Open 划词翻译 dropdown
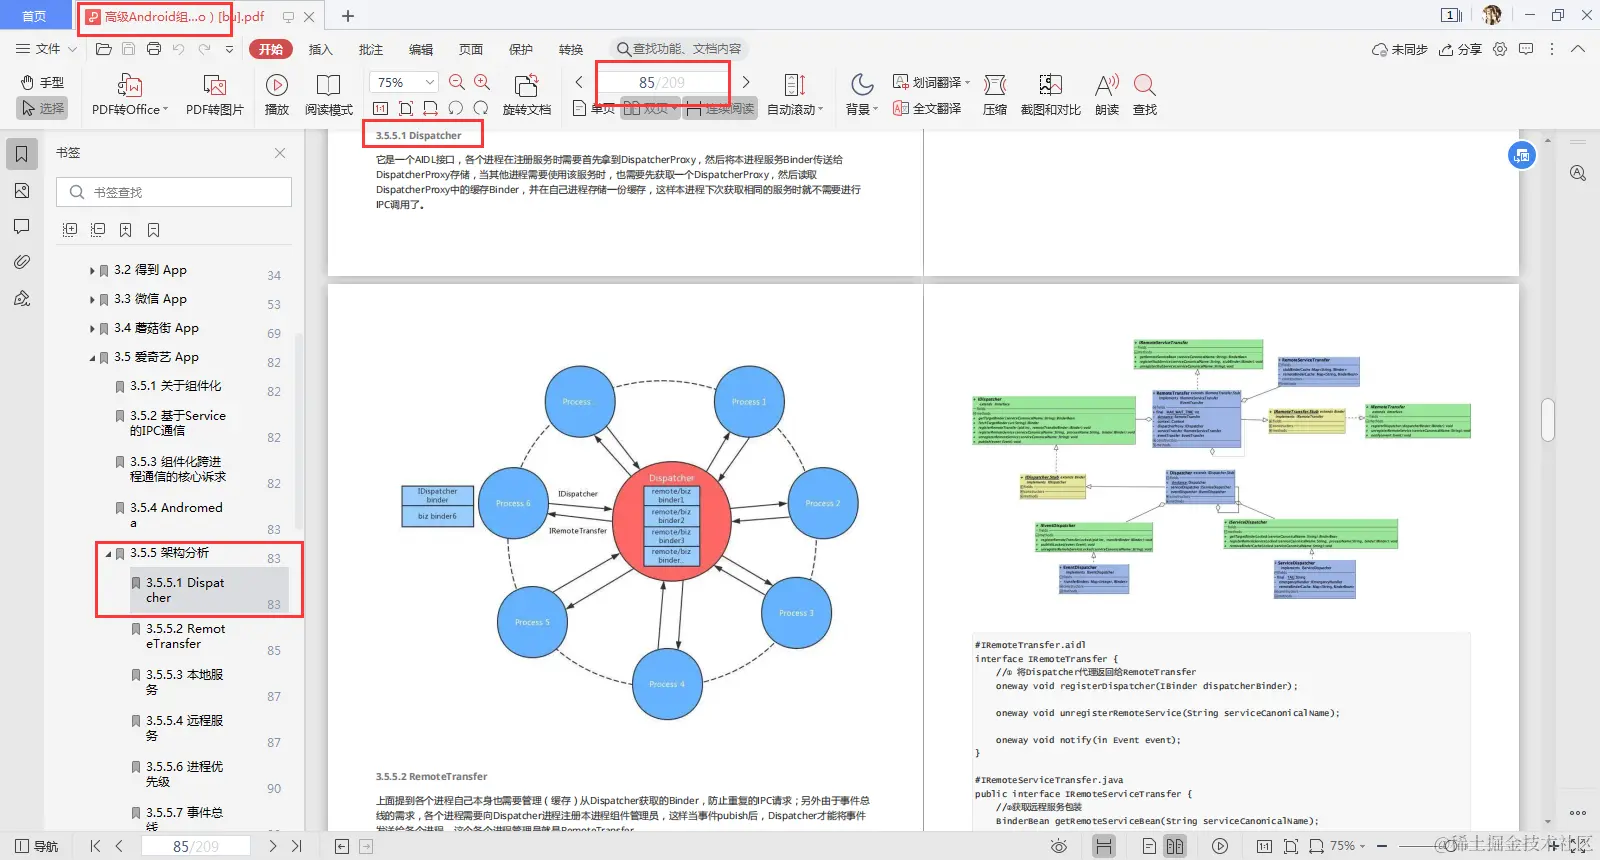 tap(931, 82)
